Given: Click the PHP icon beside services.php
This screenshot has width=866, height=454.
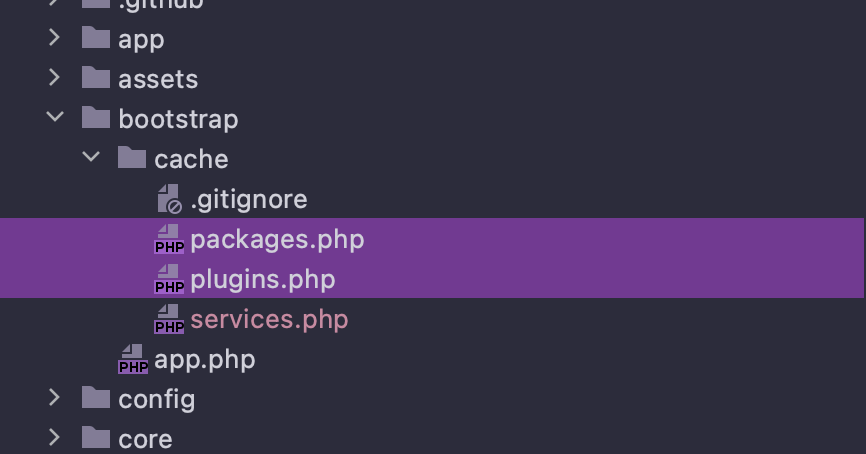Looking at the screenshot, I should (169, 319).
